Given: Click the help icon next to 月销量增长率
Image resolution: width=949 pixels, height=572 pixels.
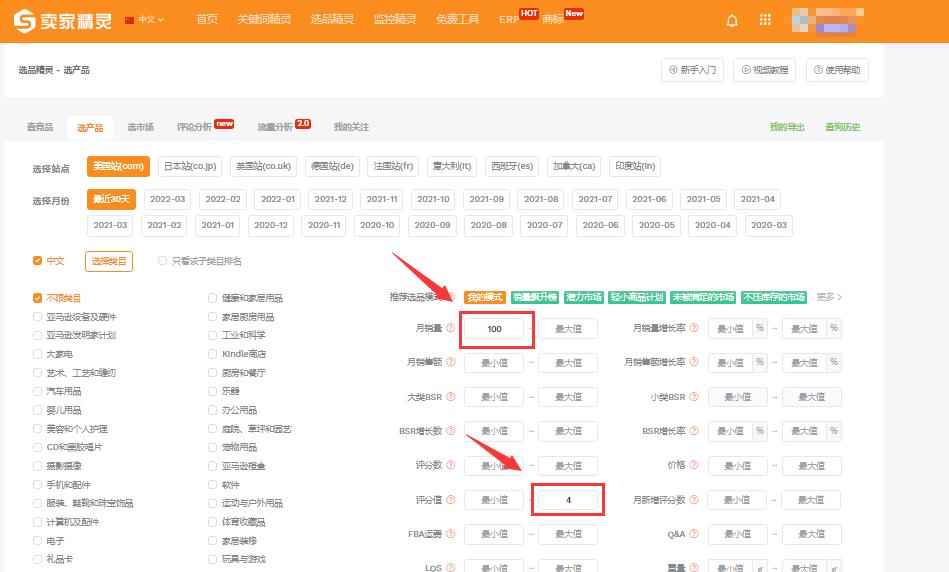Looking at the screenshot, I should [x=694, y=327].
